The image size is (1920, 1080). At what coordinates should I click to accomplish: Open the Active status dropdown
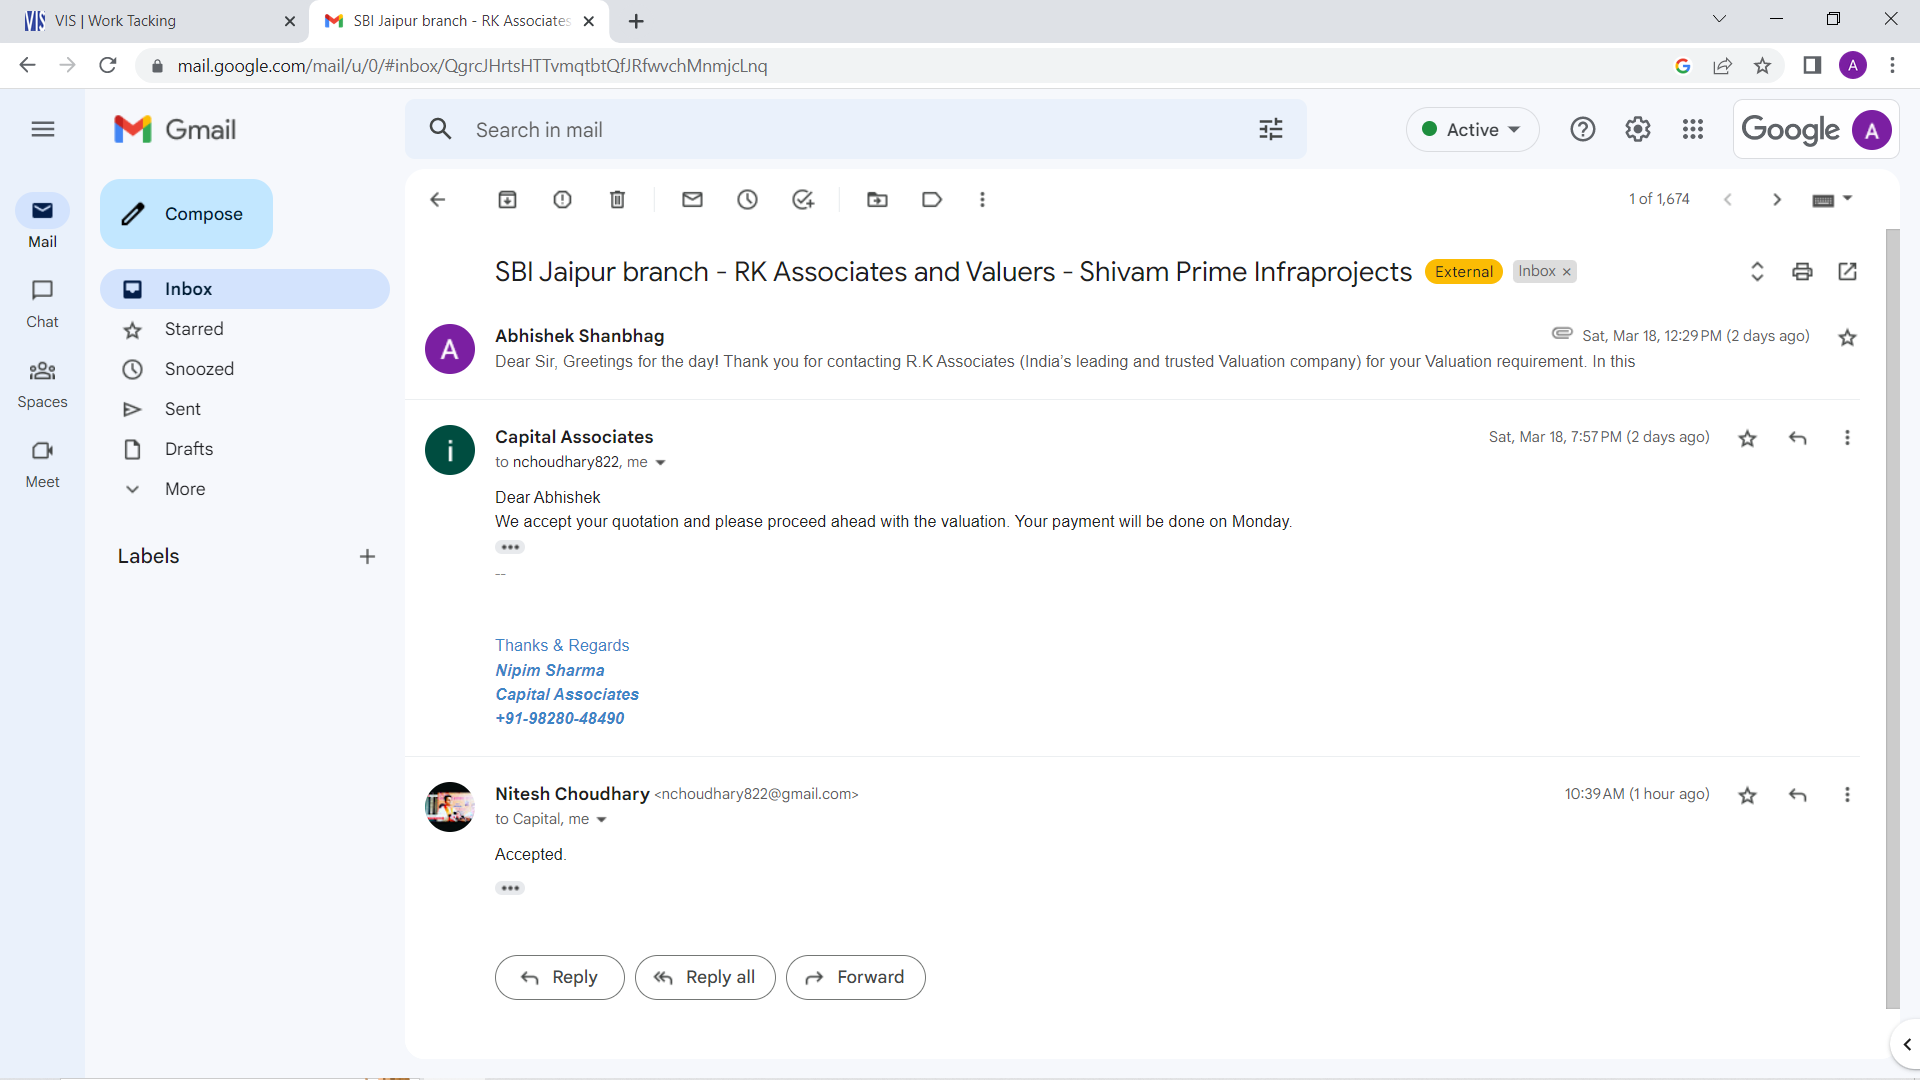pyautogui.click(x=1472, y=129)
